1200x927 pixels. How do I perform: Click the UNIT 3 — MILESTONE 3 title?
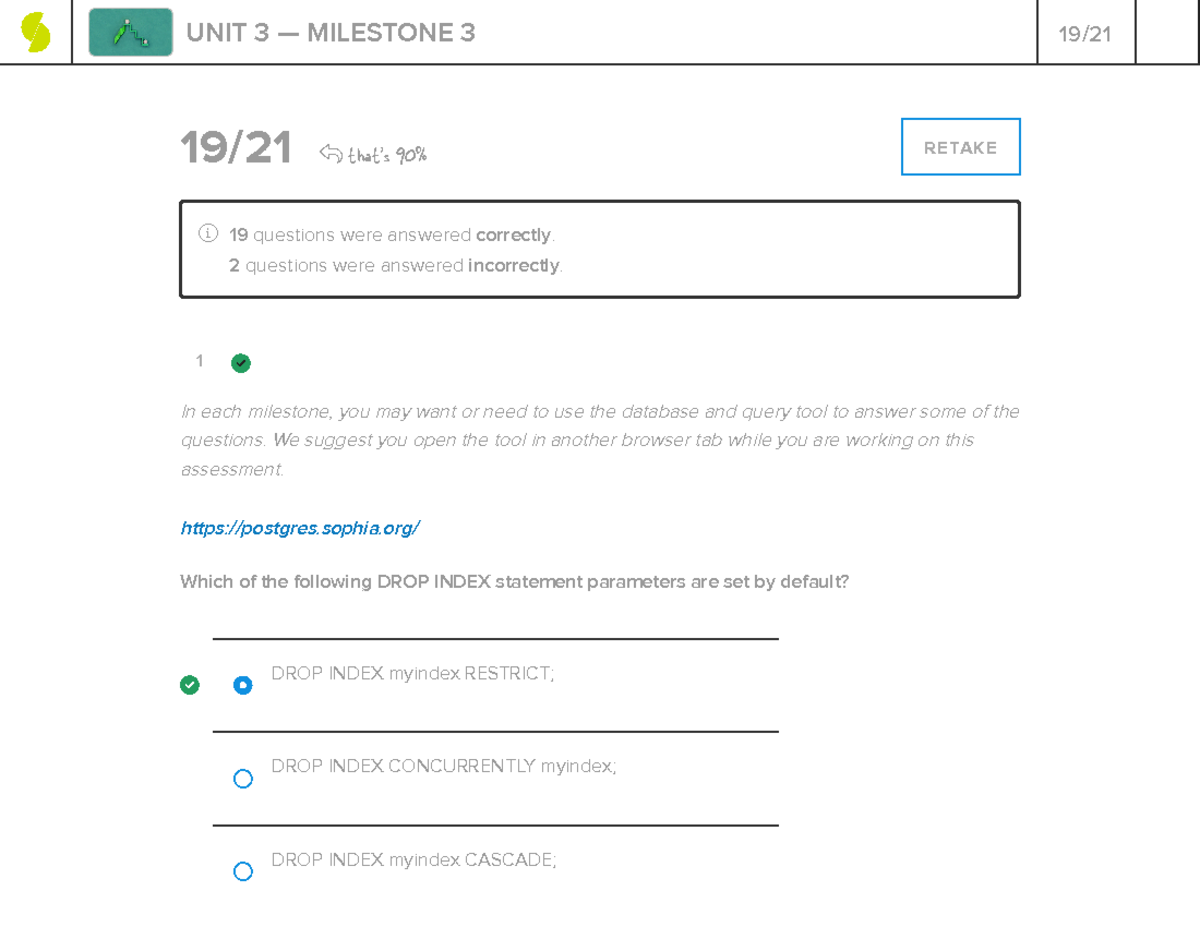click(330, 33)
